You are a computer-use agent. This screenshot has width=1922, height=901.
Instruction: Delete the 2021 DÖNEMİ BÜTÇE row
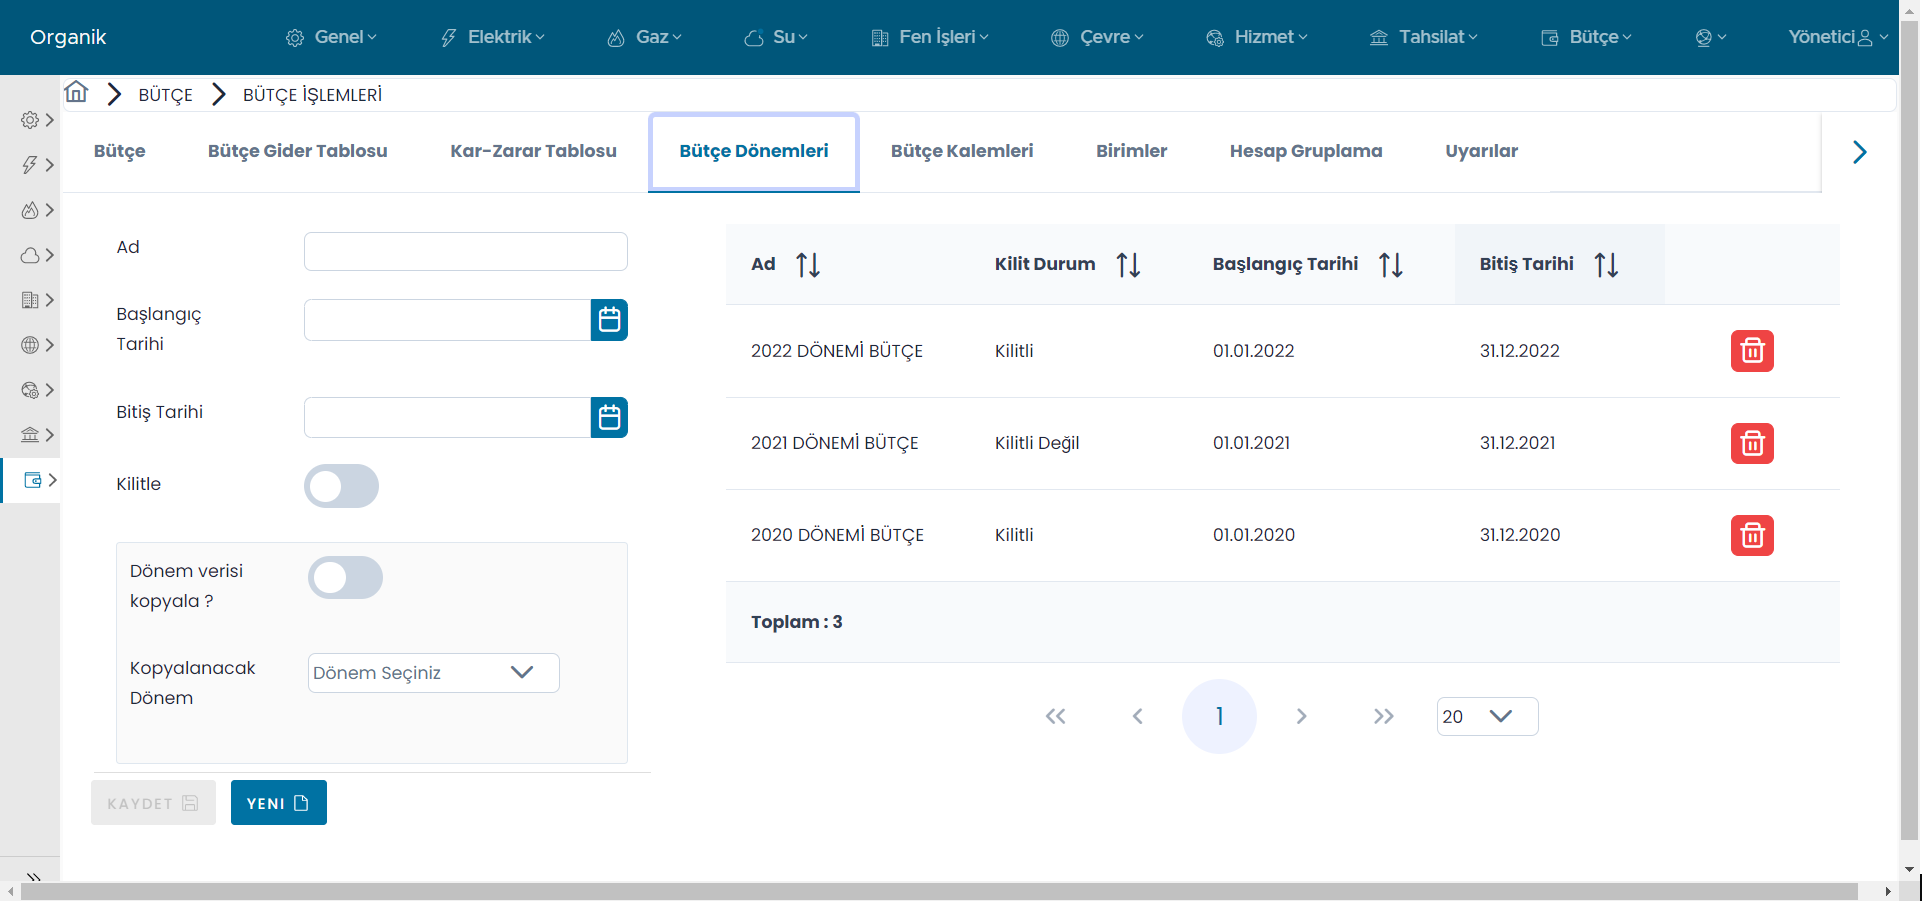tap(1751, 443)
